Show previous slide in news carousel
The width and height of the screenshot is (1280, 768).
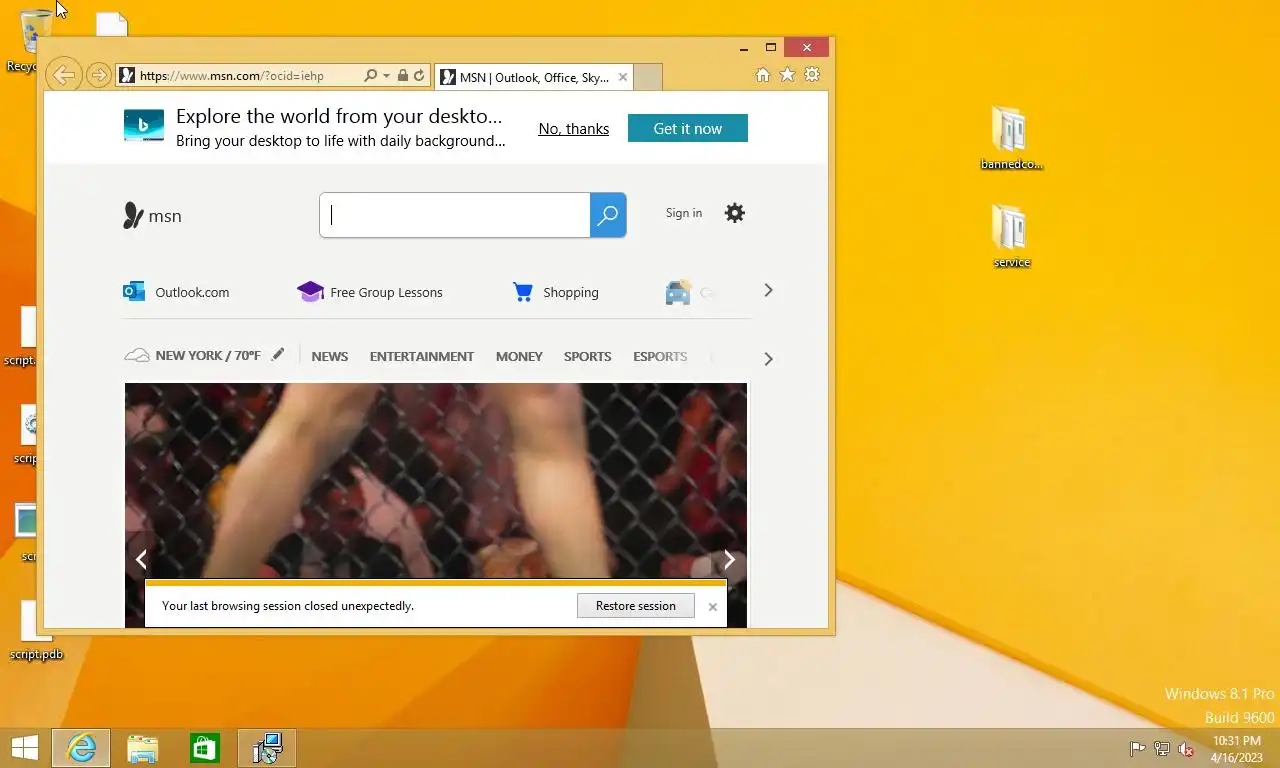pyautogui.click(x=141, y=559)
